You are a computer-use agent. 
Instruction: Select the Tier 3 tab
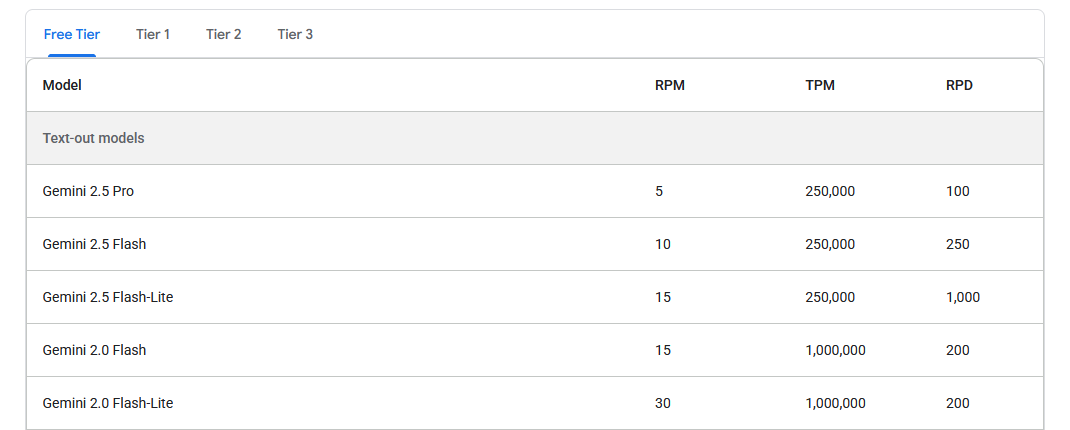point(295,34)
